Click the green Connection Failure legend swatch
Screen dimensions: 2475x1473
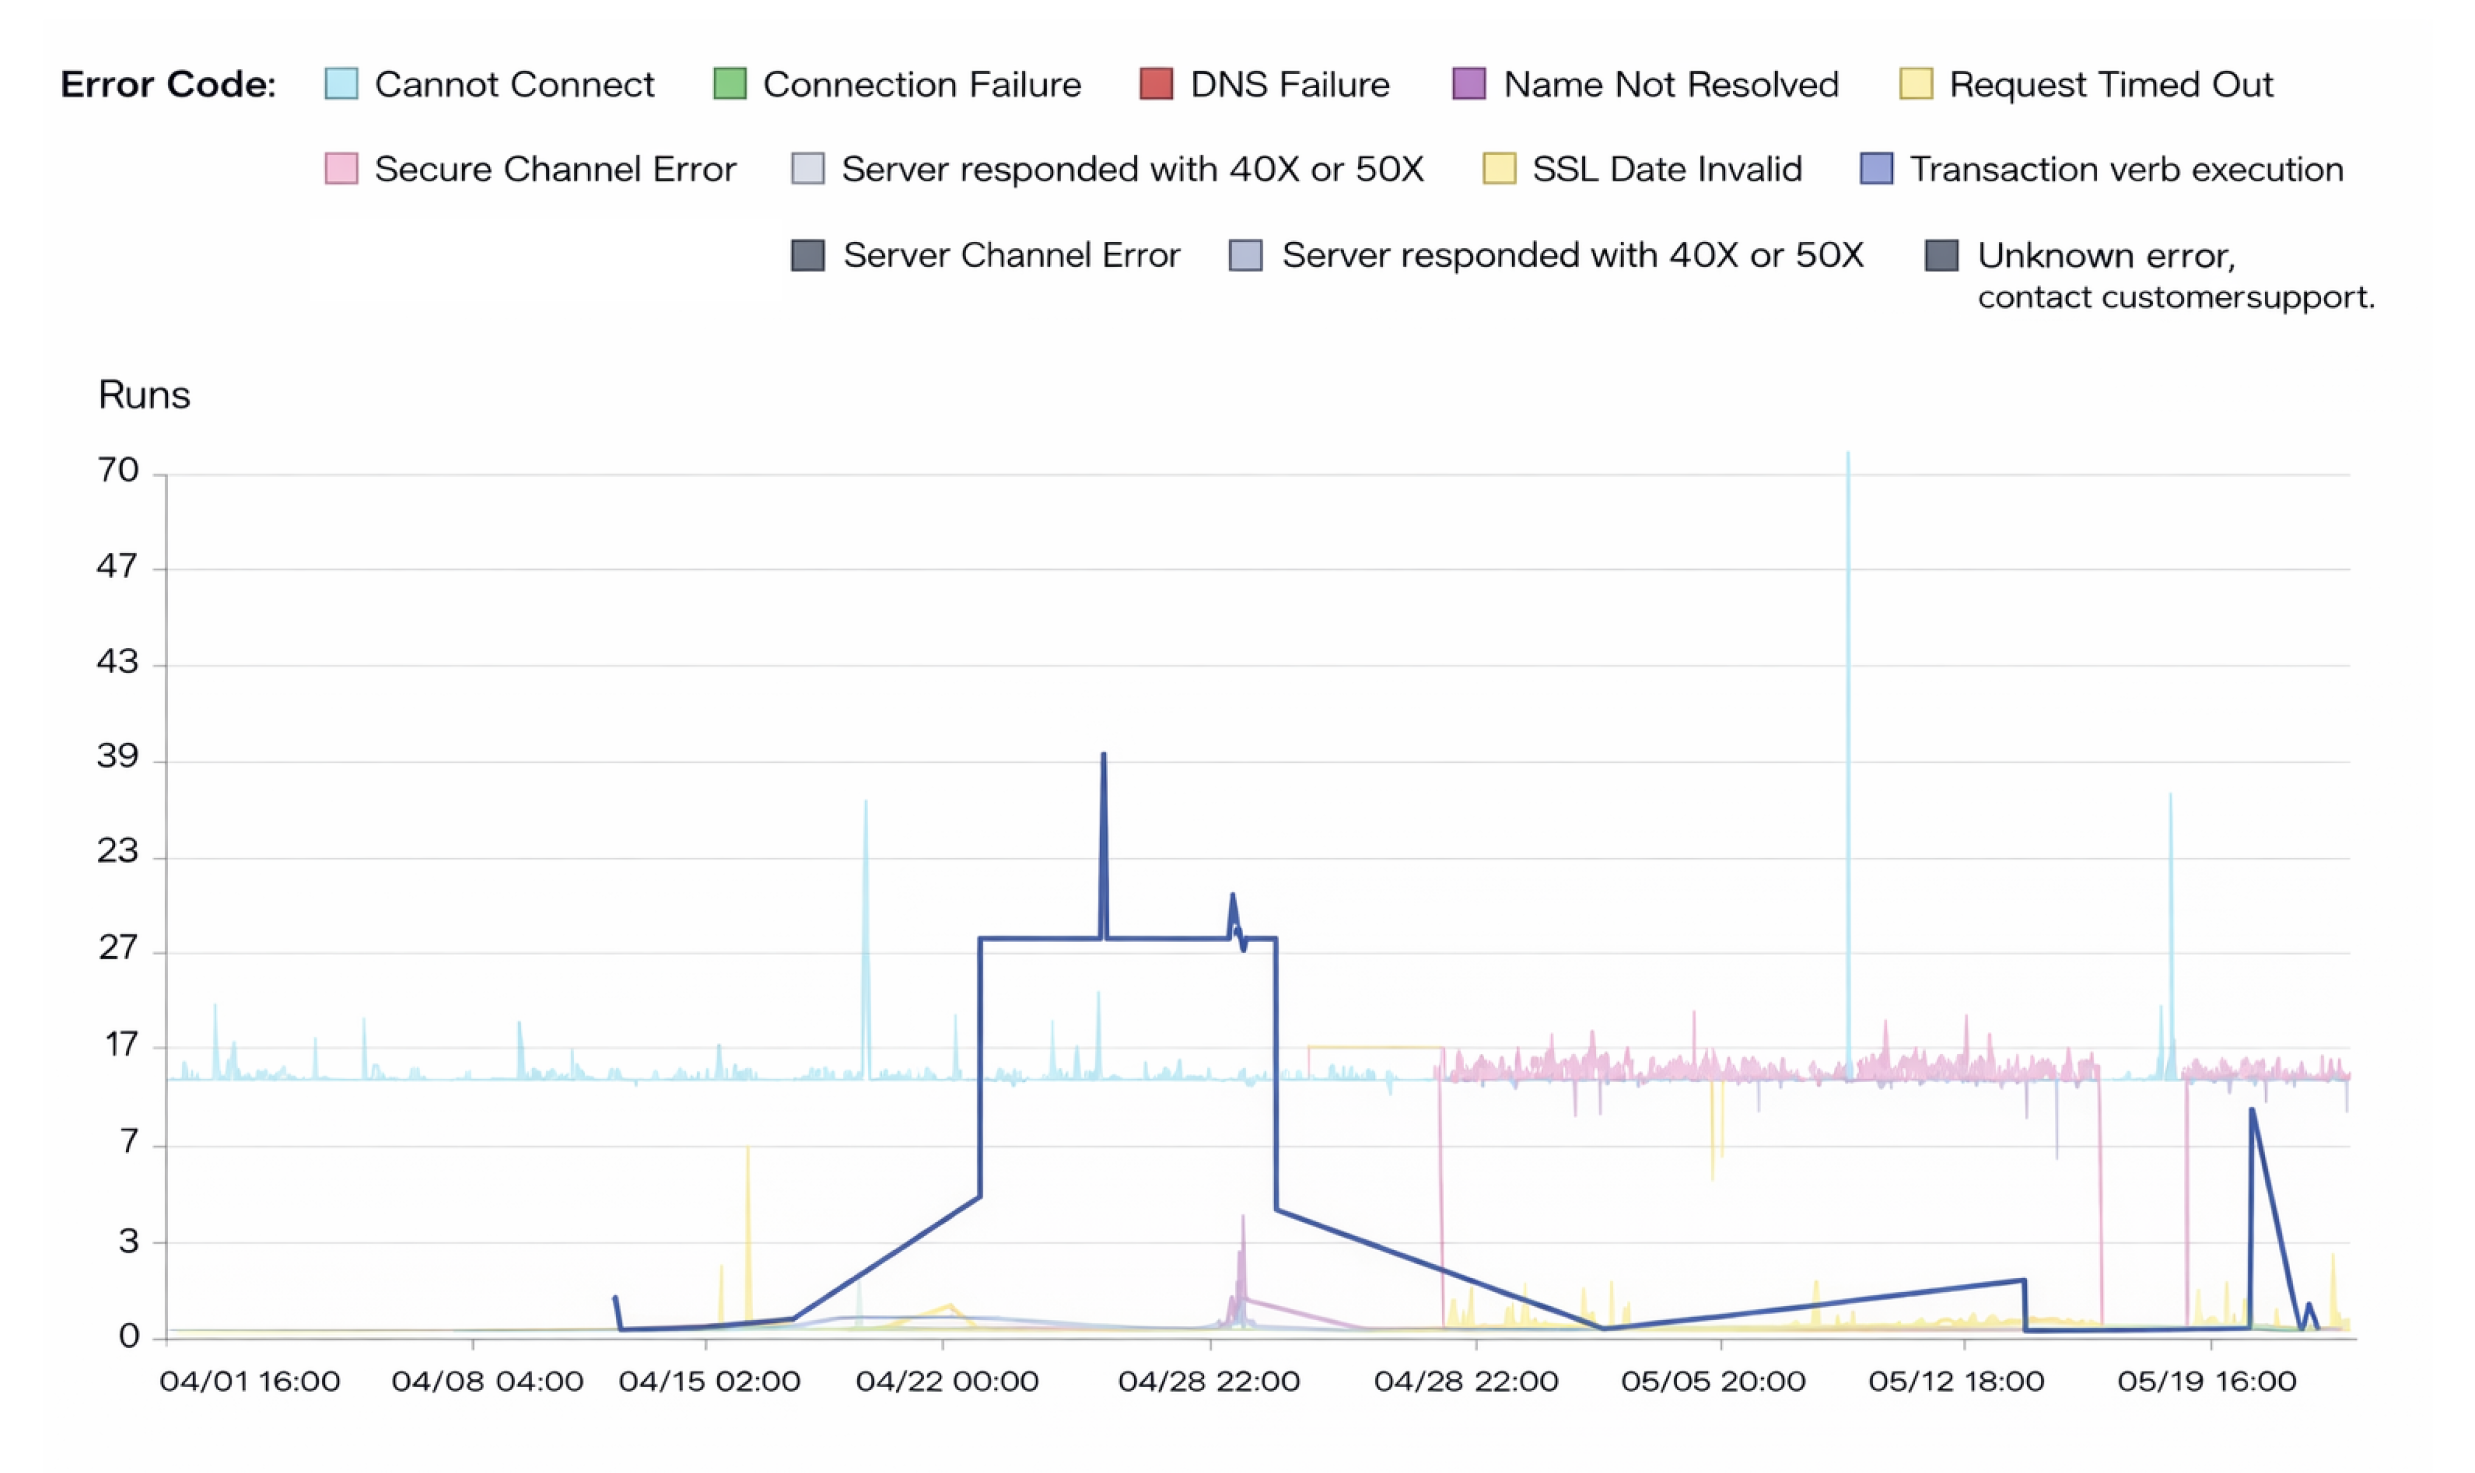[730, 84]
